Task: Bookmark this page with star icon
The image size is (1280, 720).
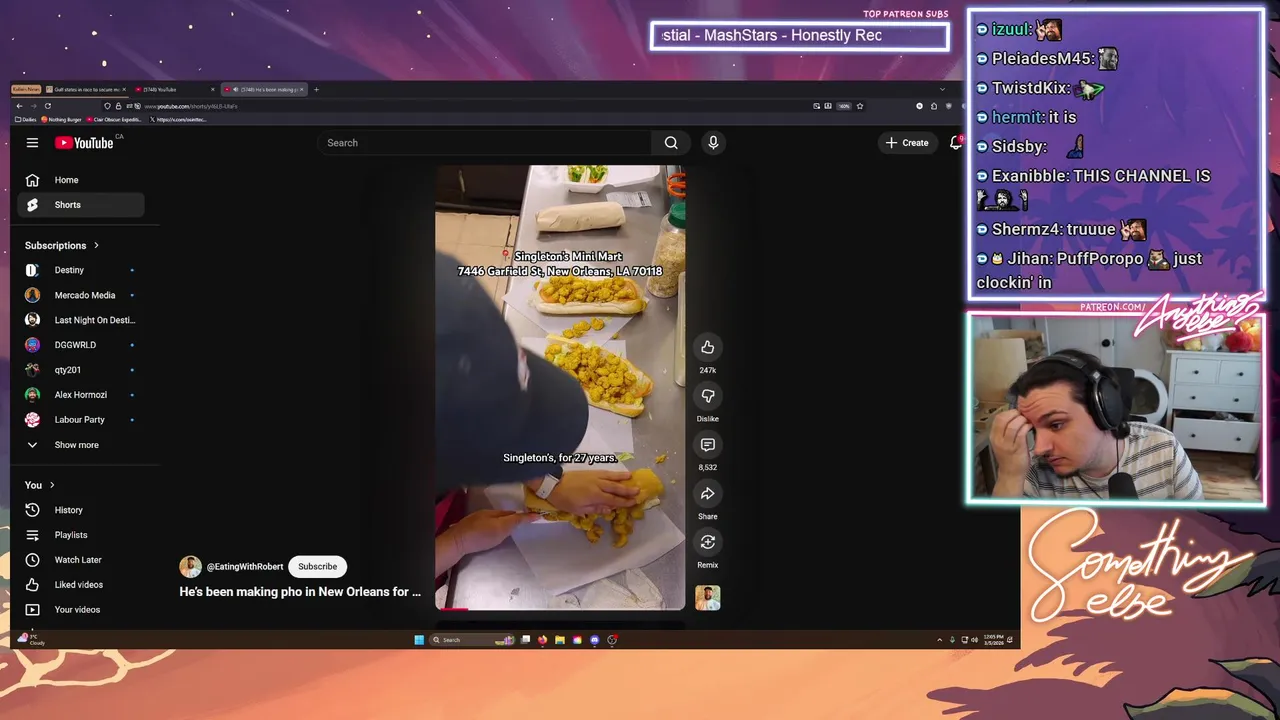Action: (860, 106)
